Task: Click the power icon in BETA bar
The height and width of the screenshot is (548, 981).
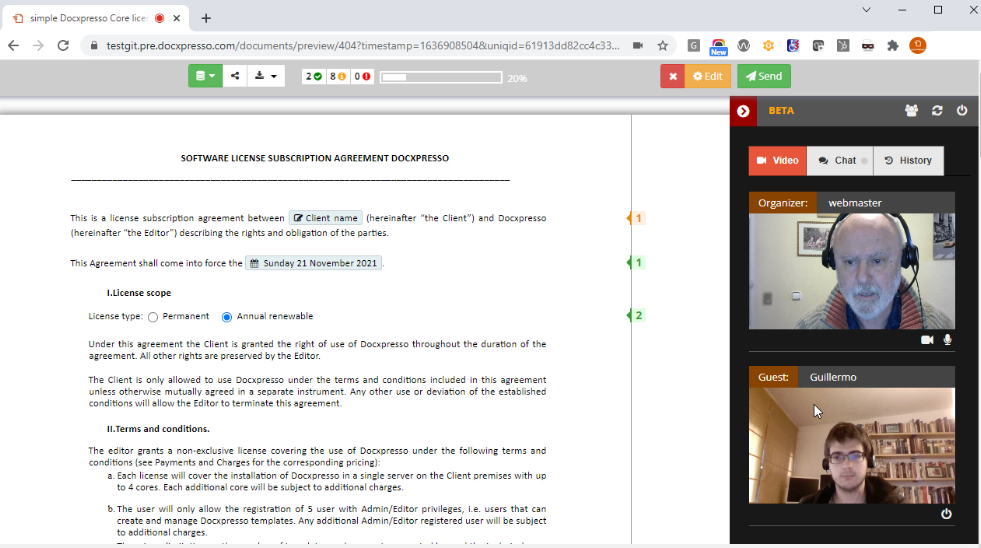Action: coord(962,111)
